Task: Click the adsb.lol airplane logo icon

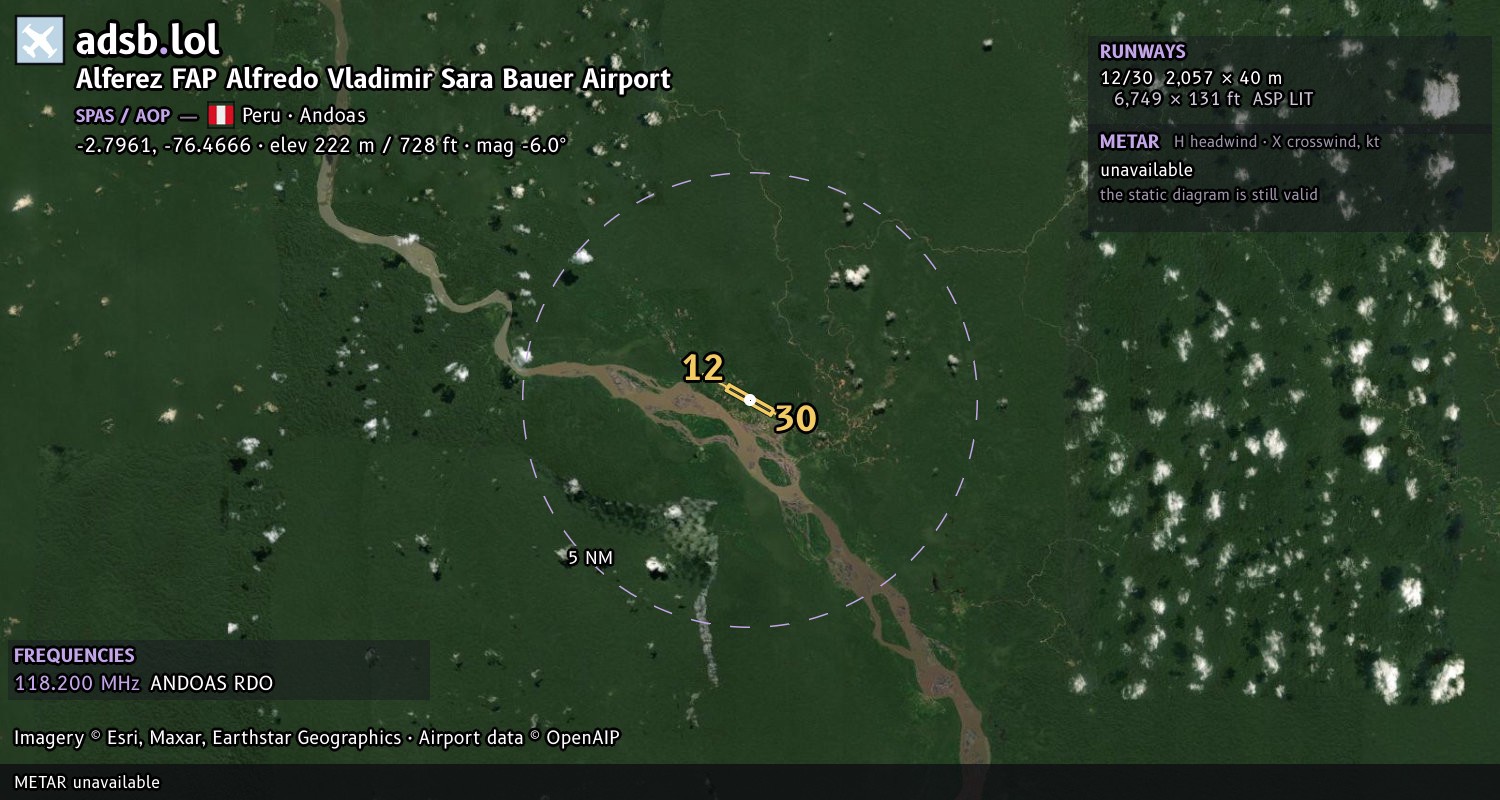Action: tap(40, 40)
